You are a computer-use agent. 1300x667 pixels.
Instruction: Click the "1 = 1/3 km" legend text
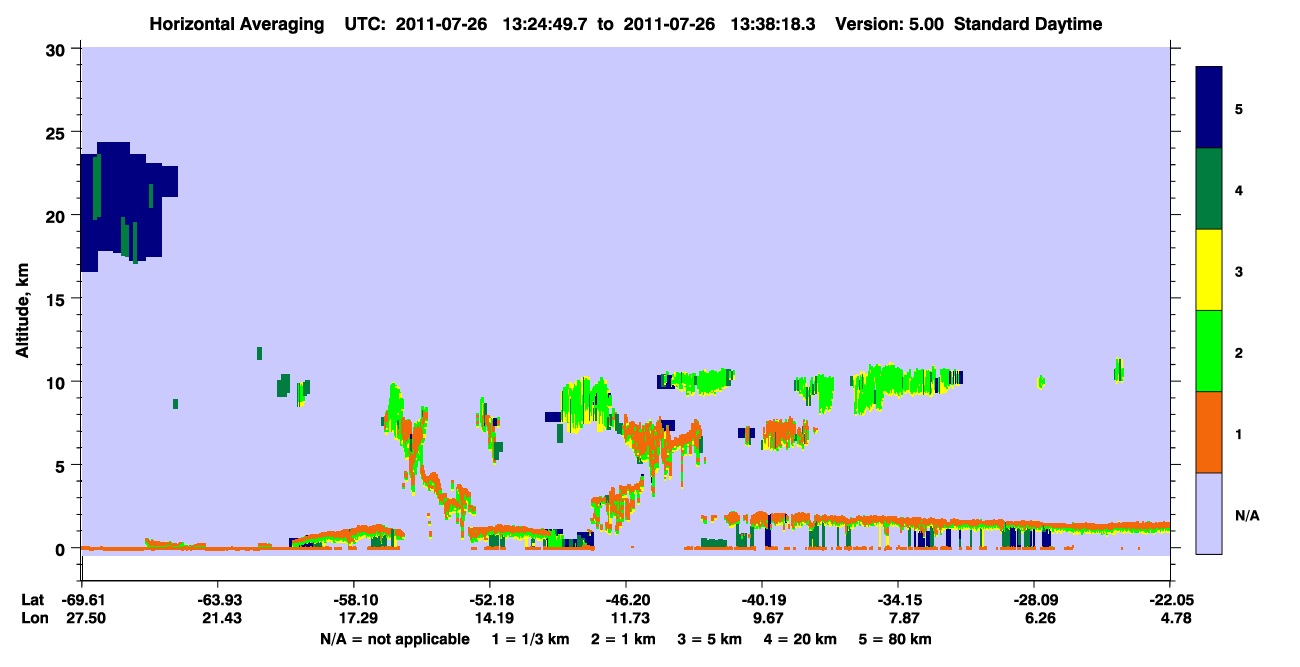pos(531,639)
